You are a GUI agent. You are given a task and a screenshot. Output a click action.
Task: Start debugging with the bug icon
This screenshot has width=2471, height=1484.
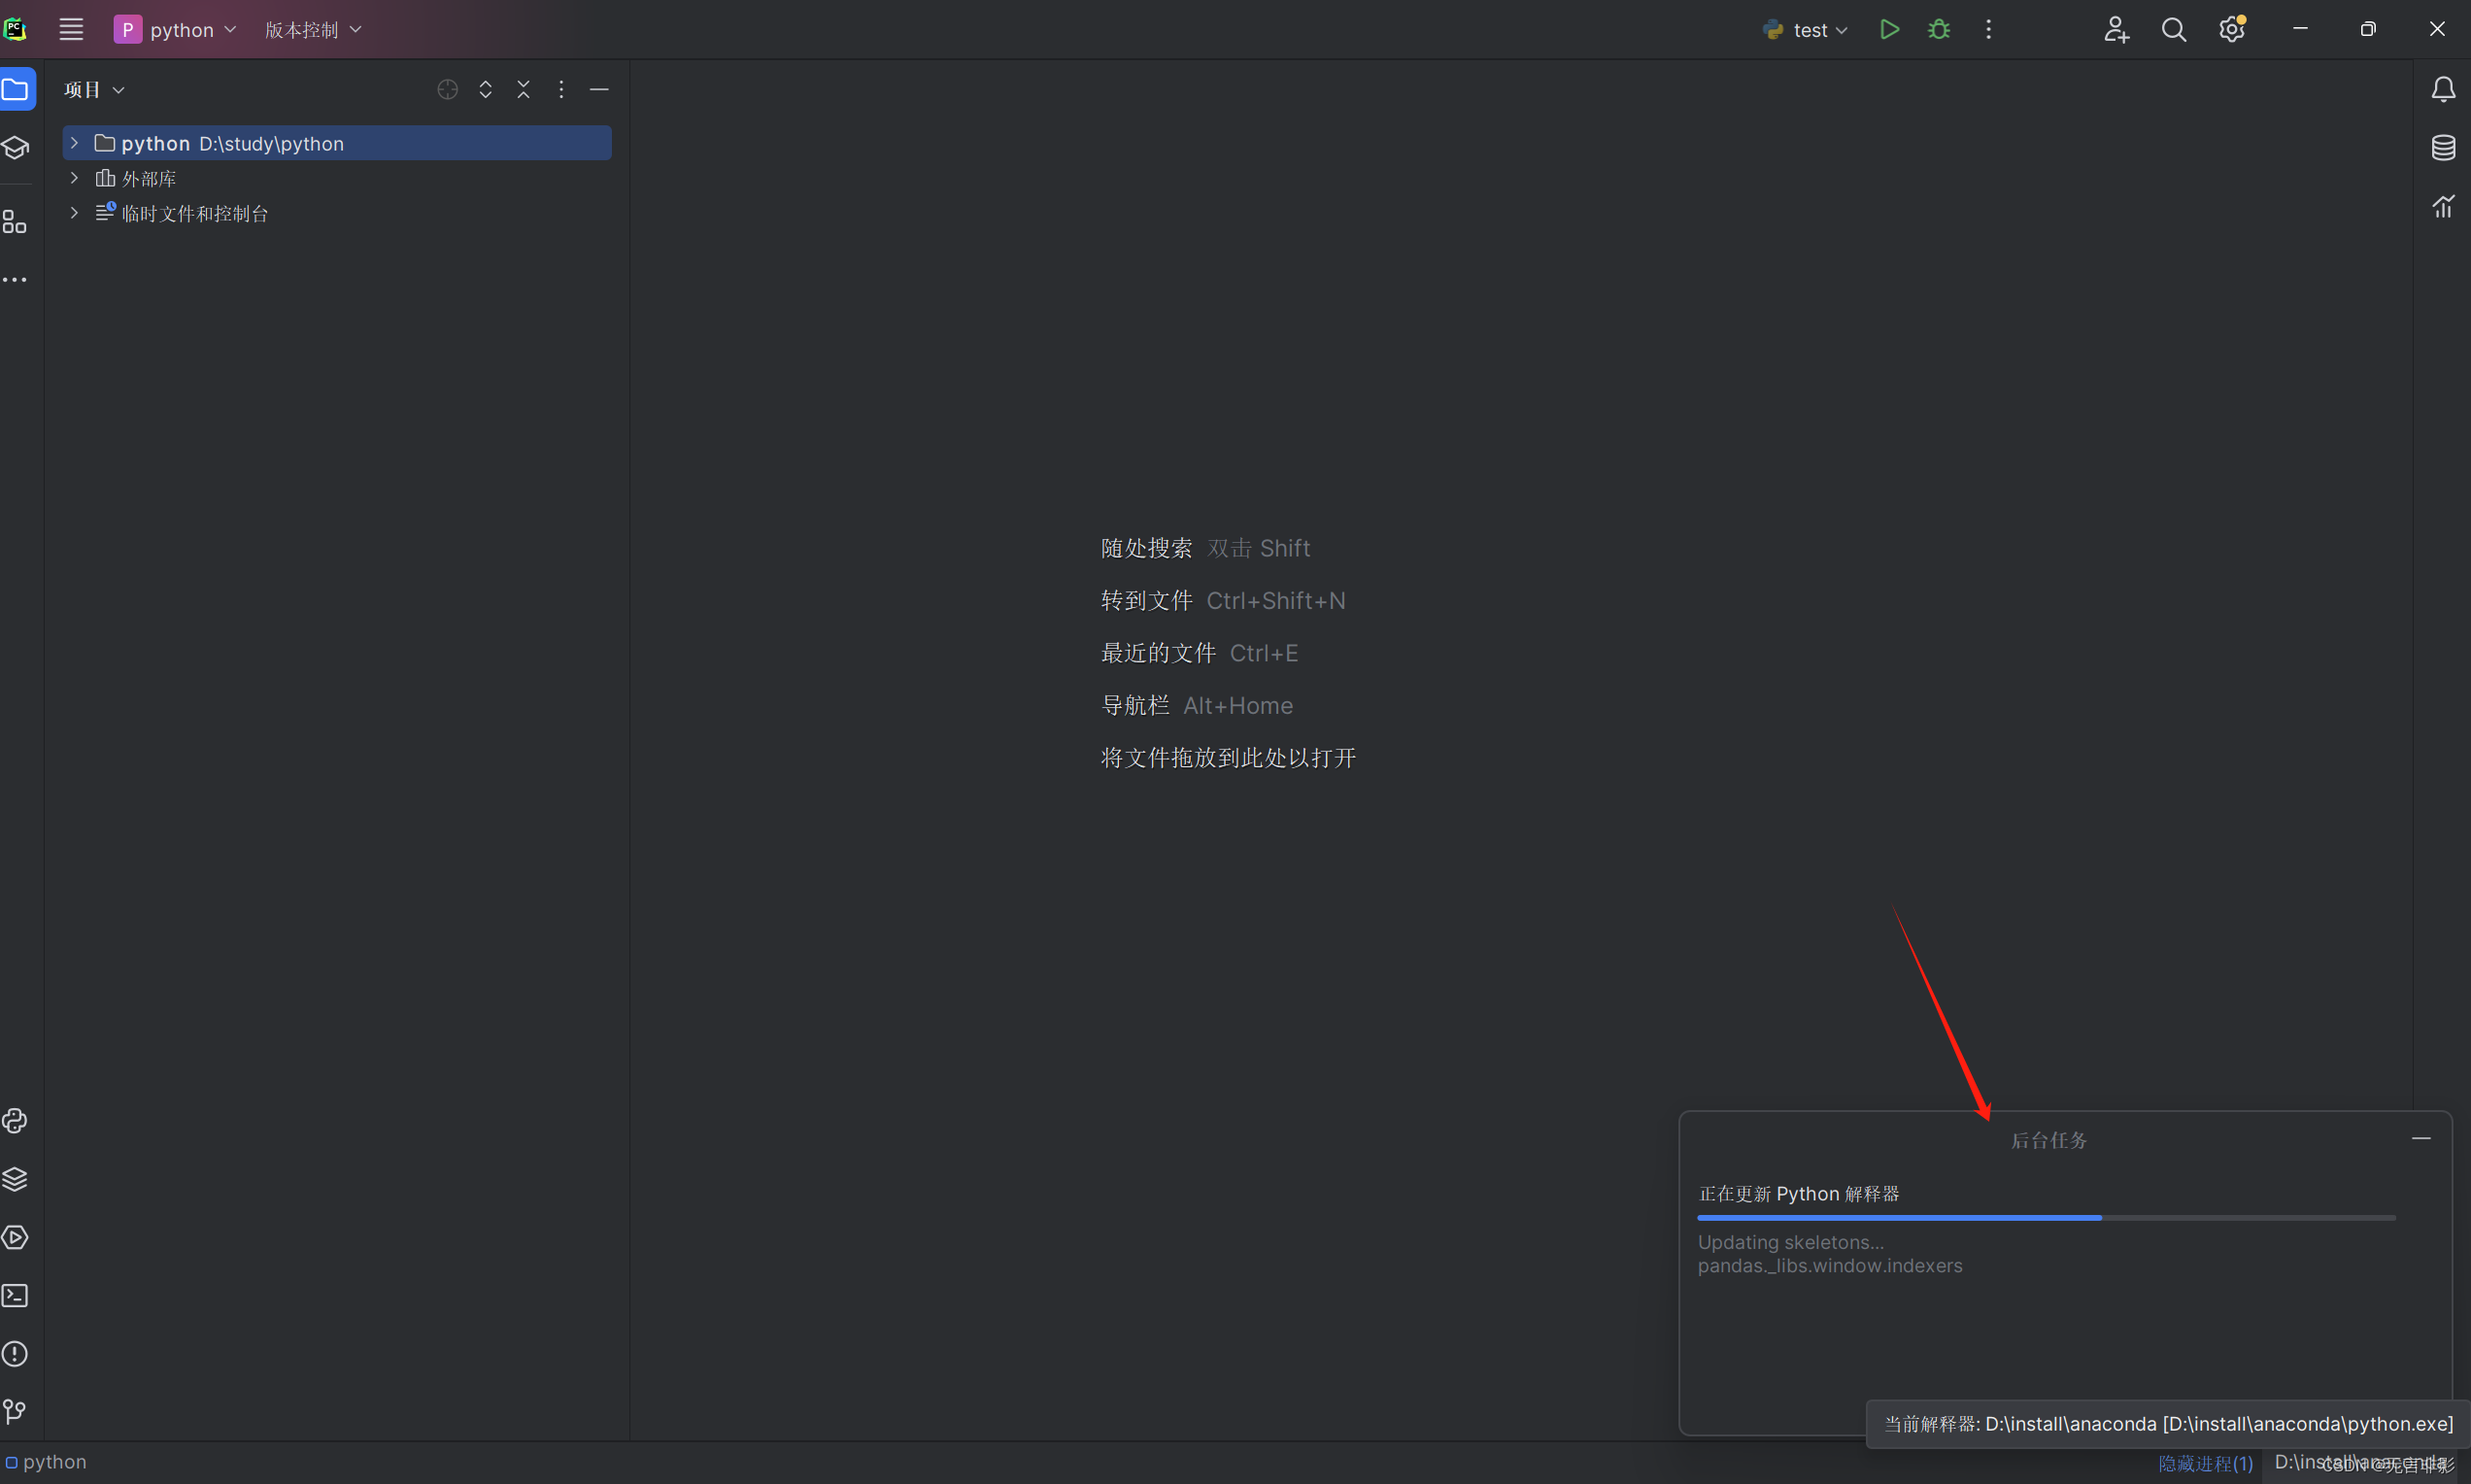(1939, 29)
